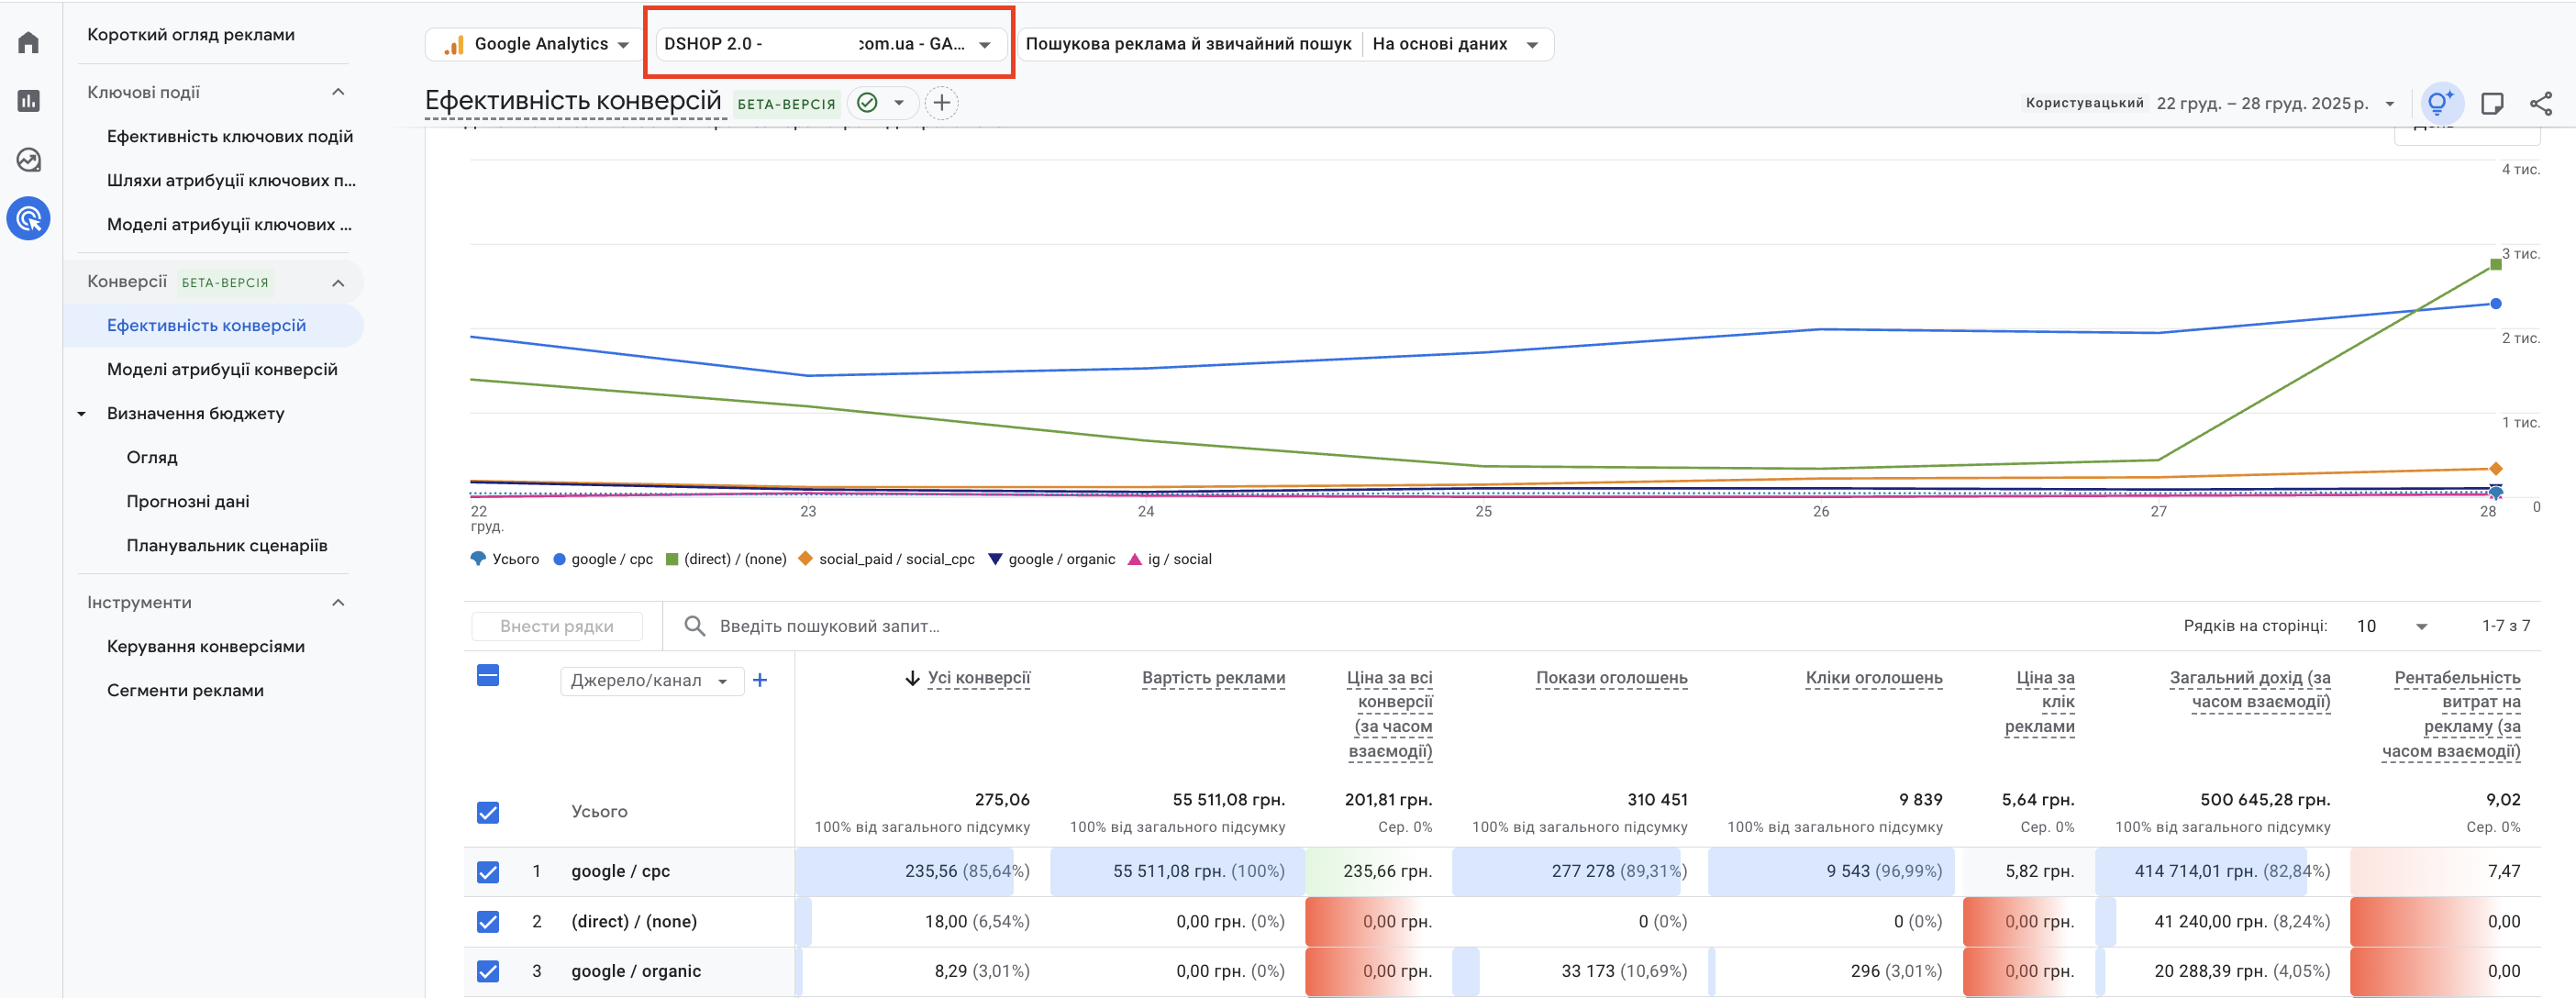This screenshot has height=998, width=2576.
Task: Open the Джерело/канал dimension dropdown
Action: pyautogui.click(x=650, y=681)
